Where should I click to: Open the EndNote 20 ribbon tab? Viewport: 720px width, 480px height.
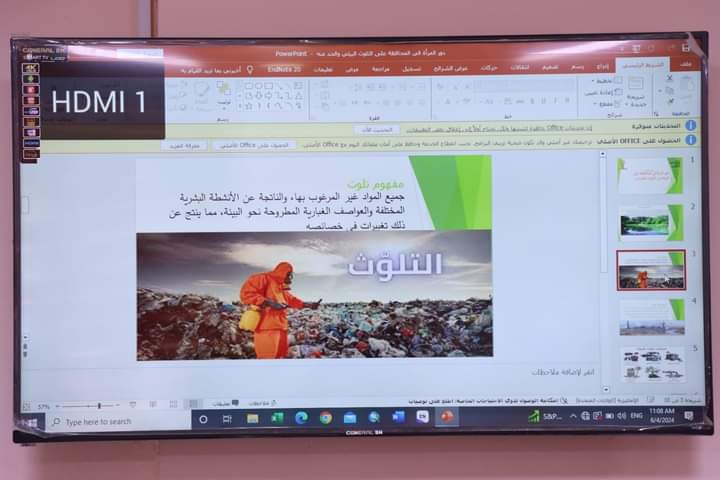pyautogui.click(x=284, y=69)
